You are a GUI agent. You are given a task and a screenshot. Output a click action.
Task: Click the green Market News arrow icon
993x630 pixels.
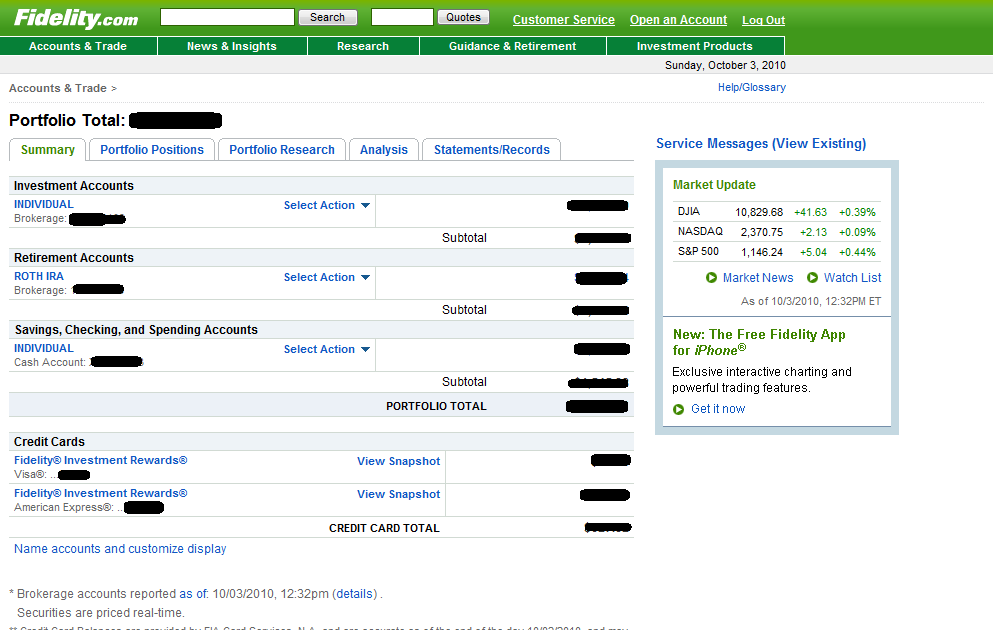click(711, 278)
